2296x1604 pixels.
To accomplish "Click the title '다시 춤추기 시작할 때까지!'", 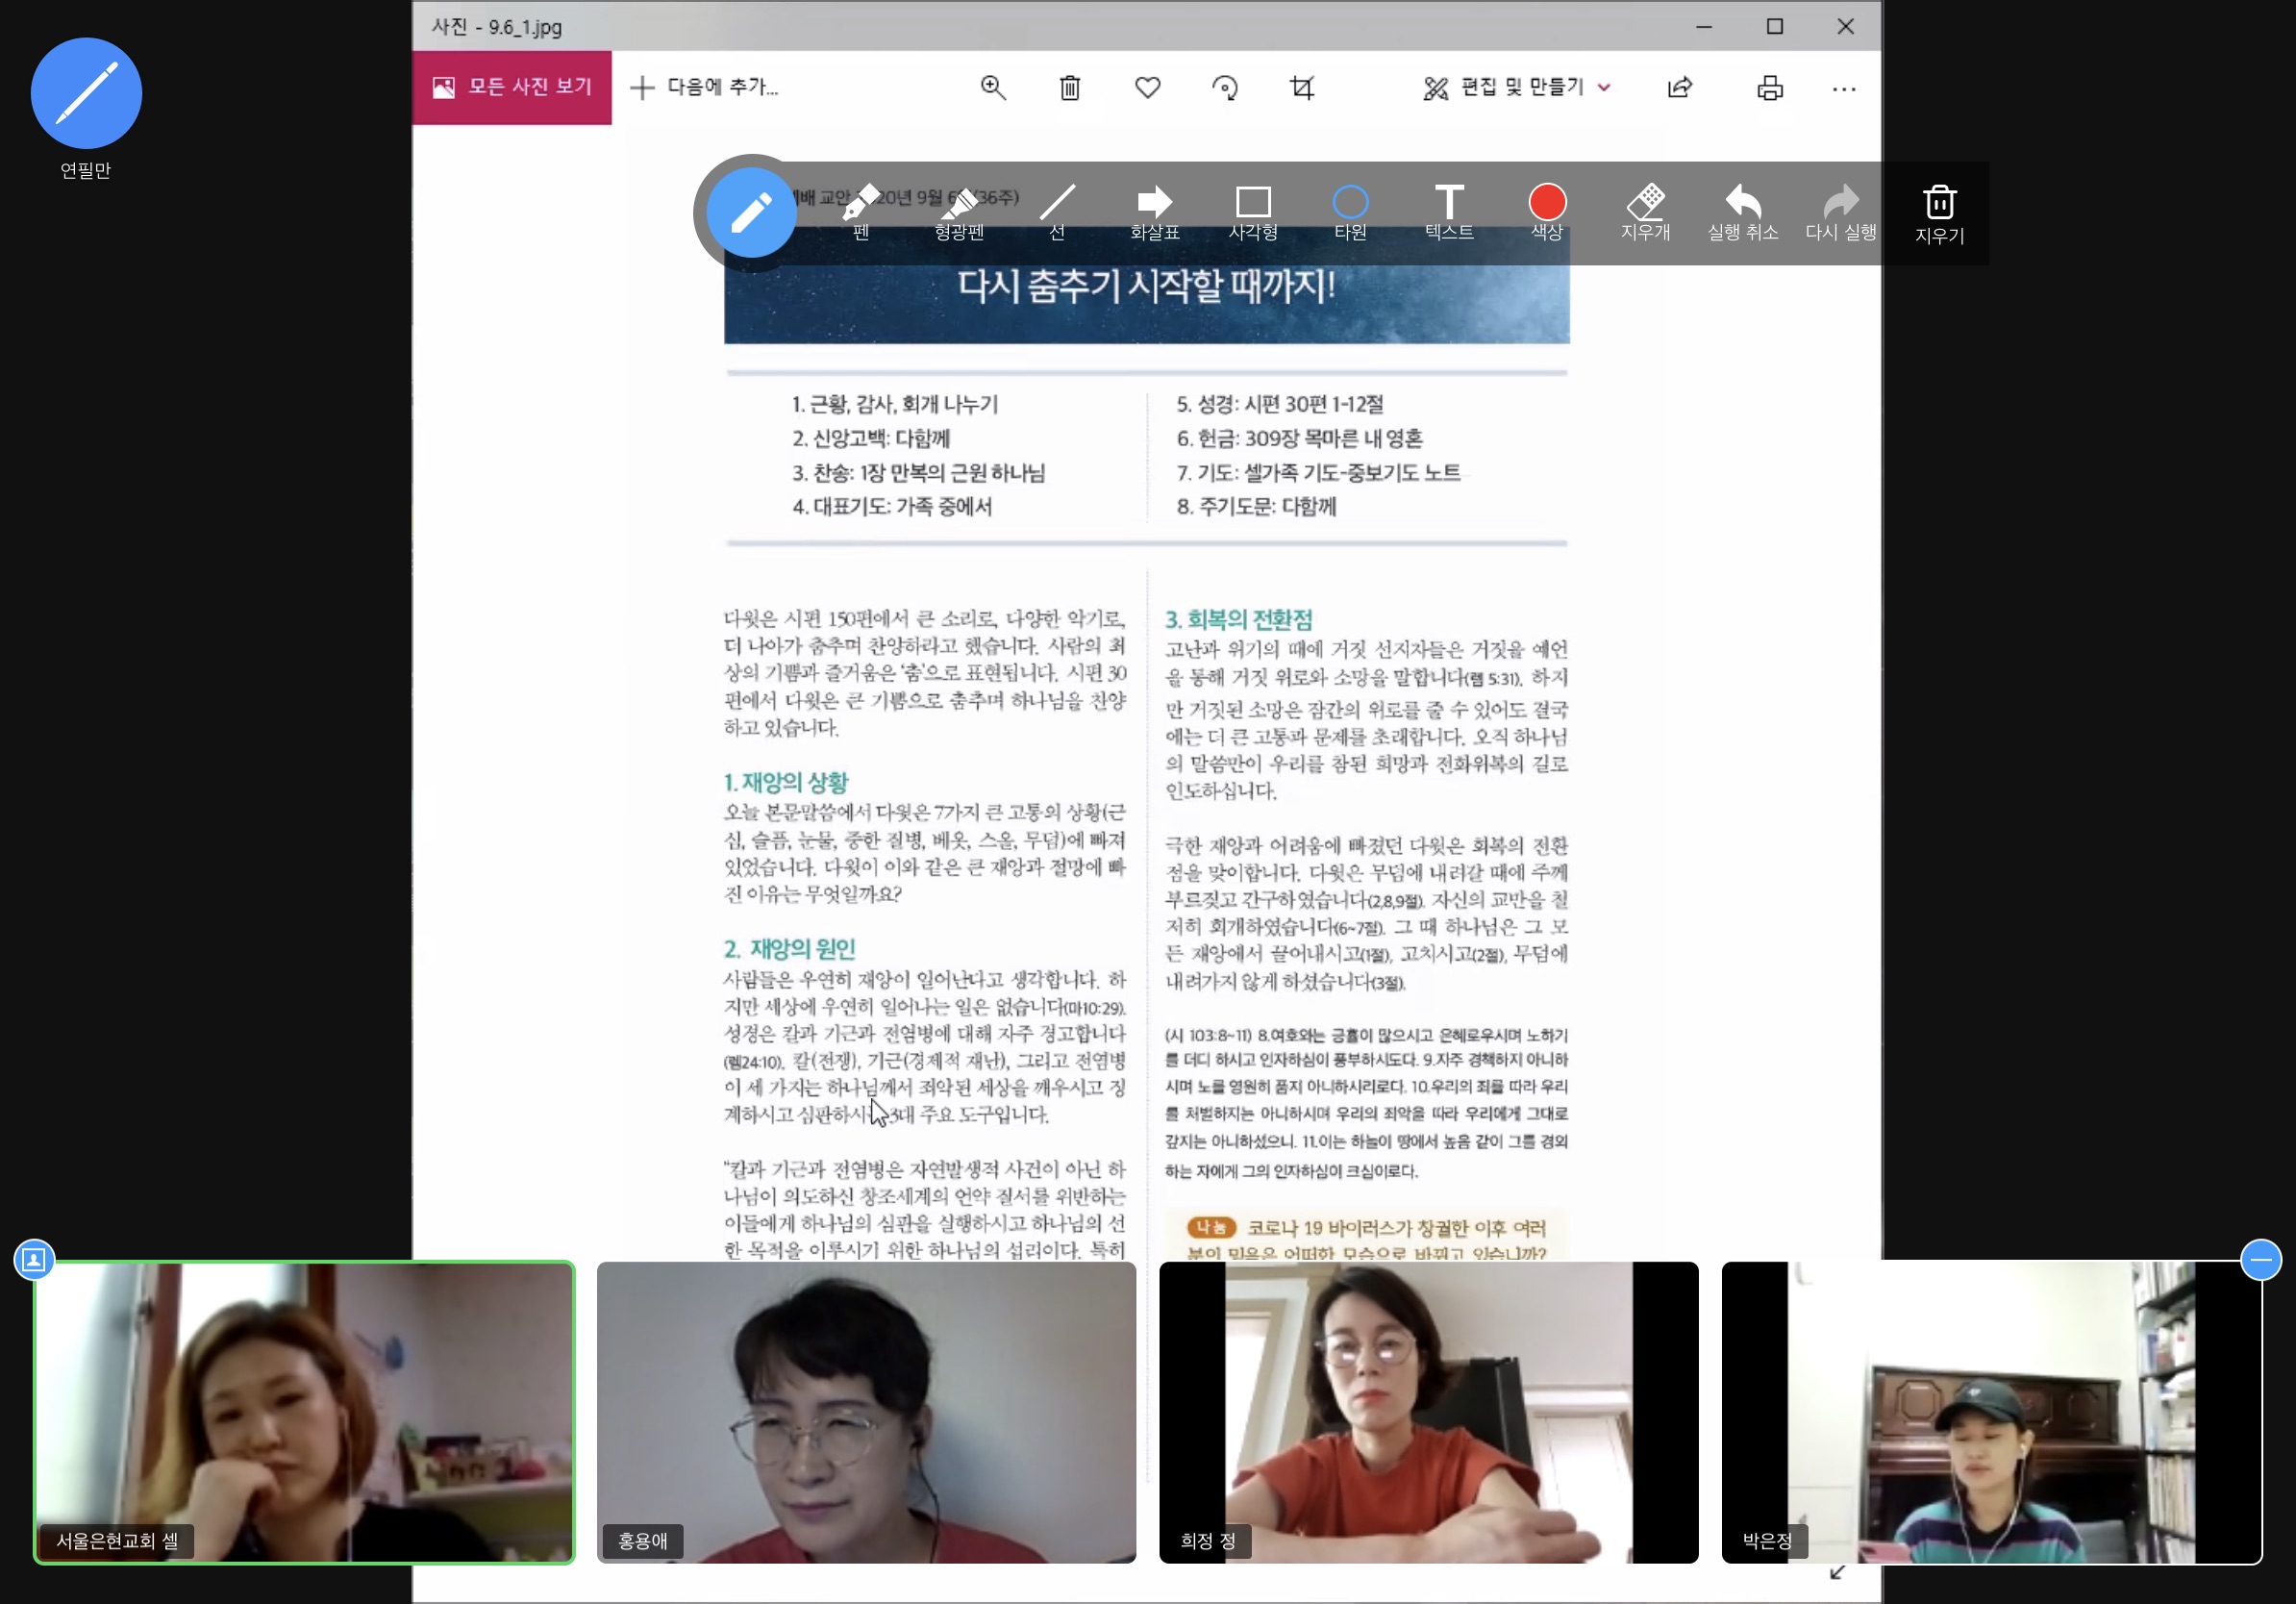I will [1146, 286].
